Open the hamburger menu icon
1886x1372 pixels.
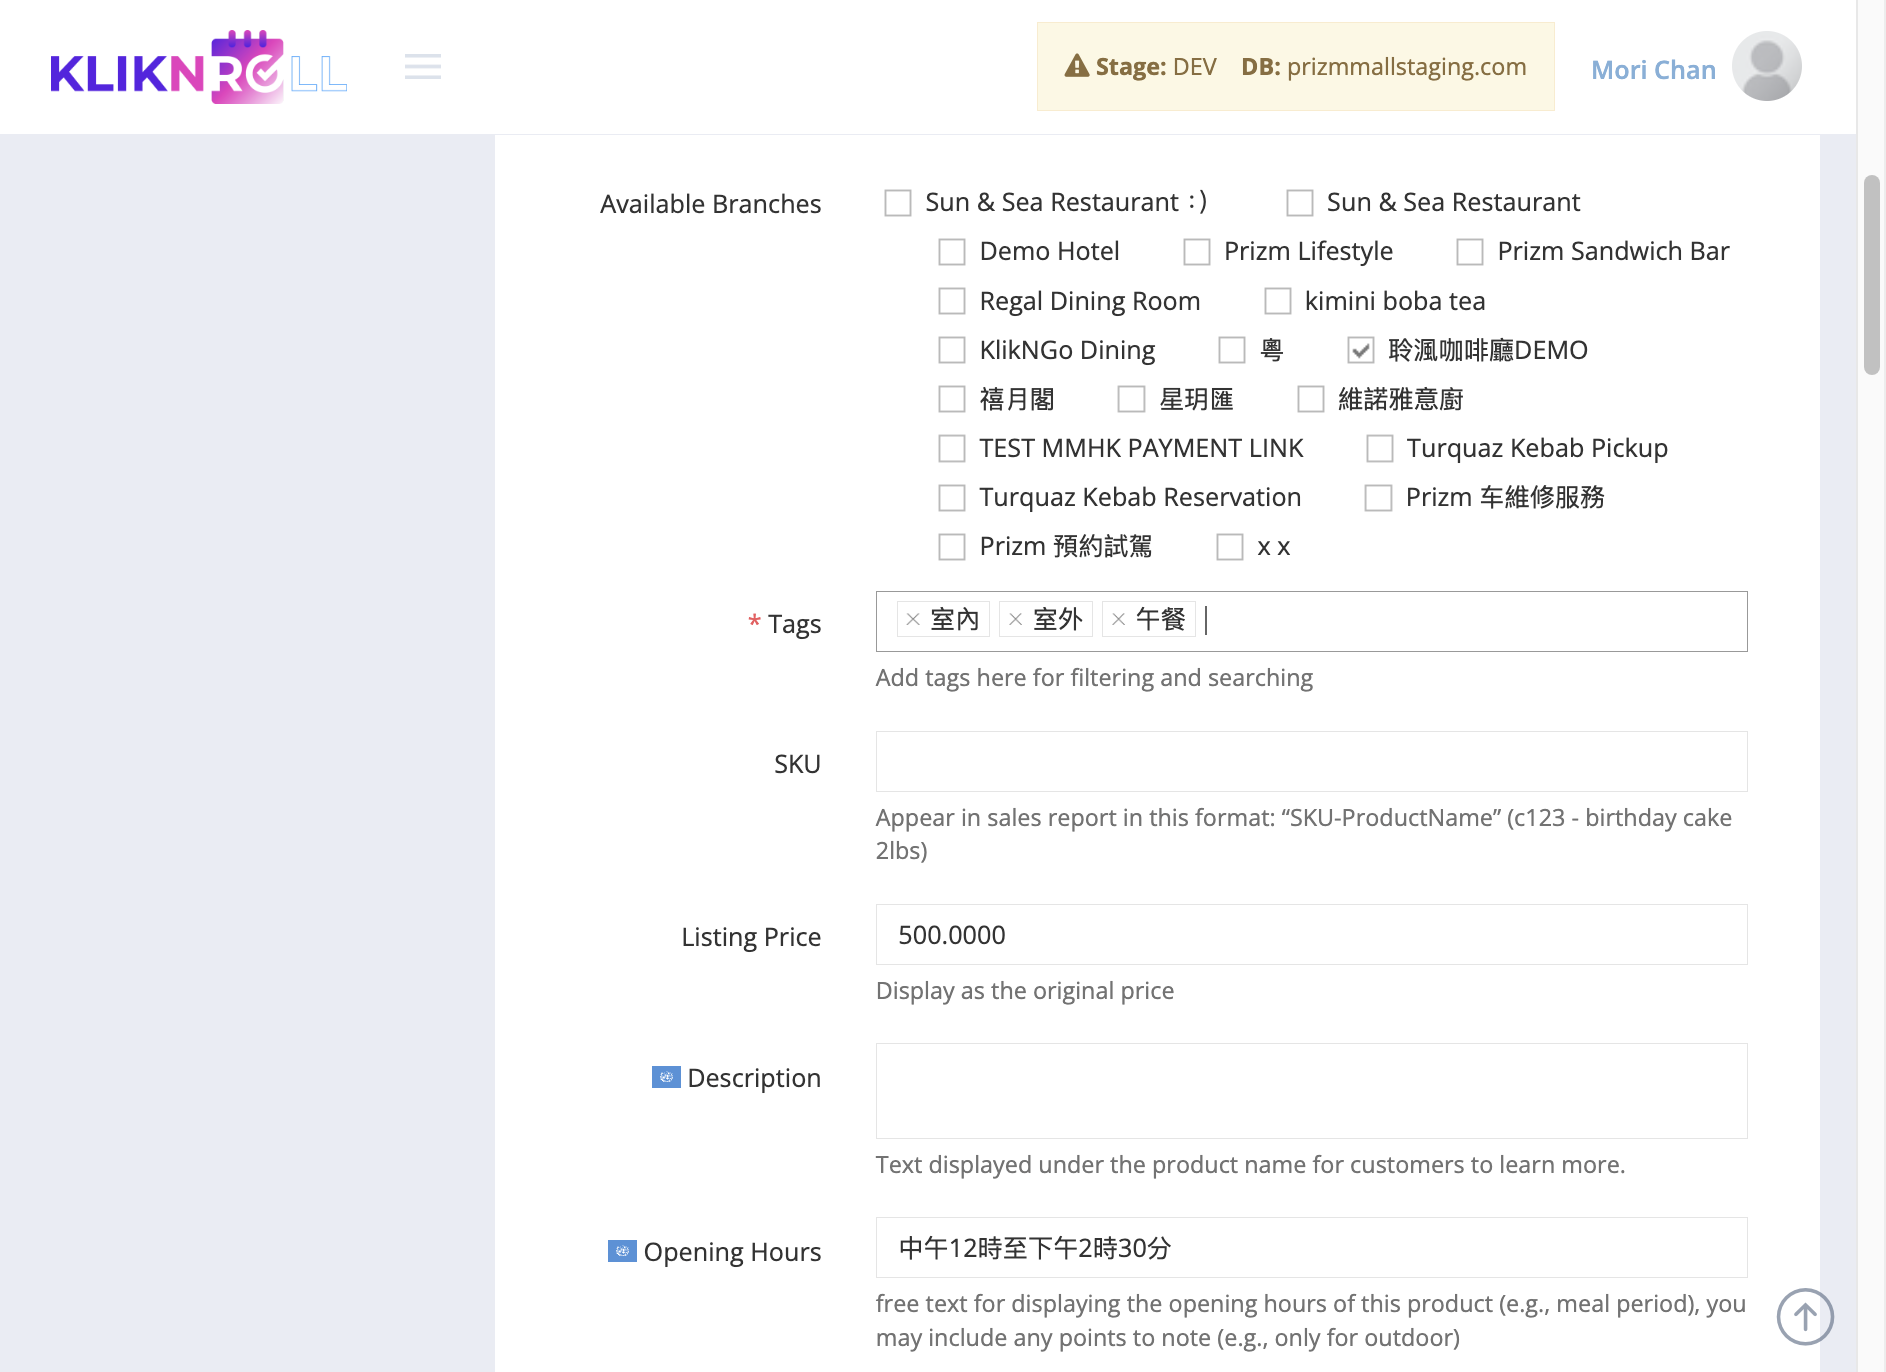pos(423,67)
